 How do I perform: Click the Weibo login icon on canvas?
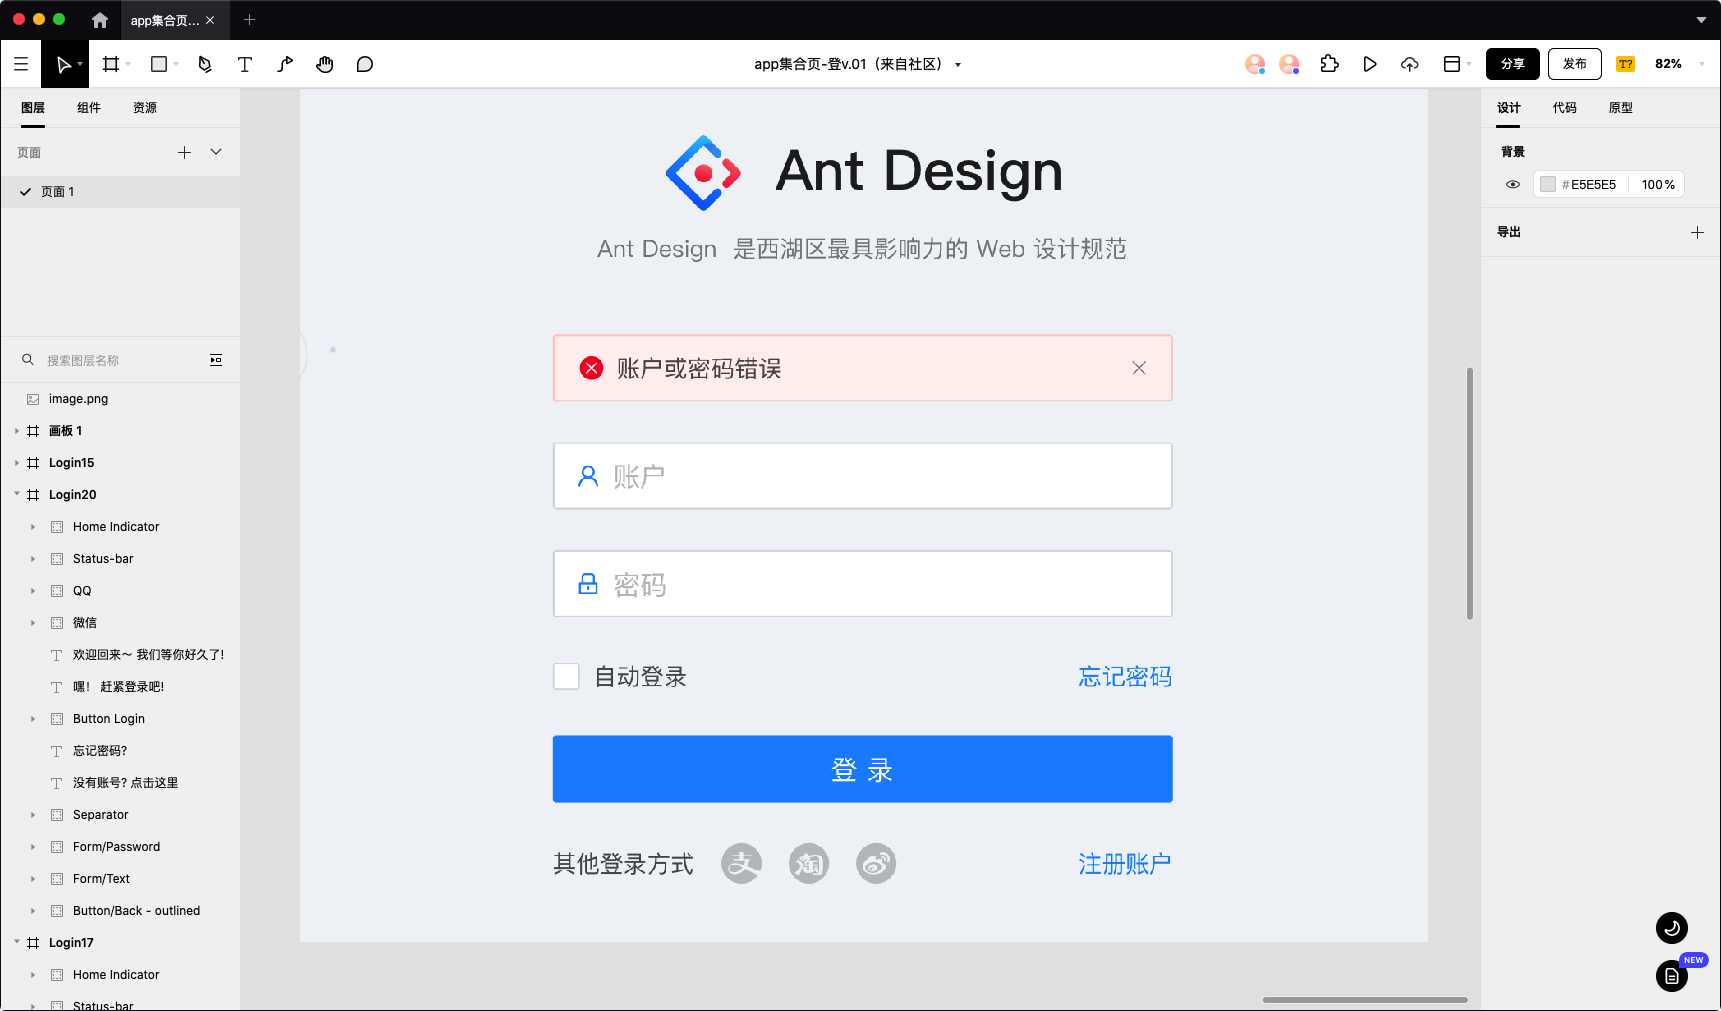click(876, 863)
